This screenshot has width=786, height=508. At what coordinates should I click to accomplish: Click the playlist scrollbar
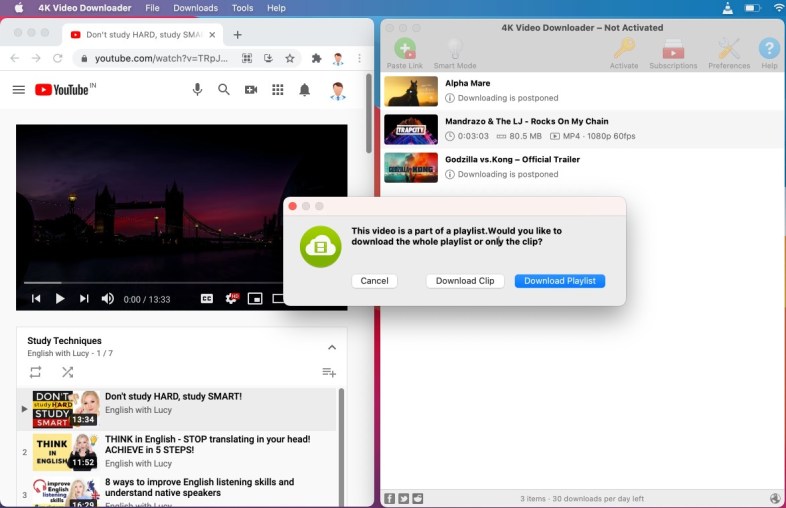point(341,446)
